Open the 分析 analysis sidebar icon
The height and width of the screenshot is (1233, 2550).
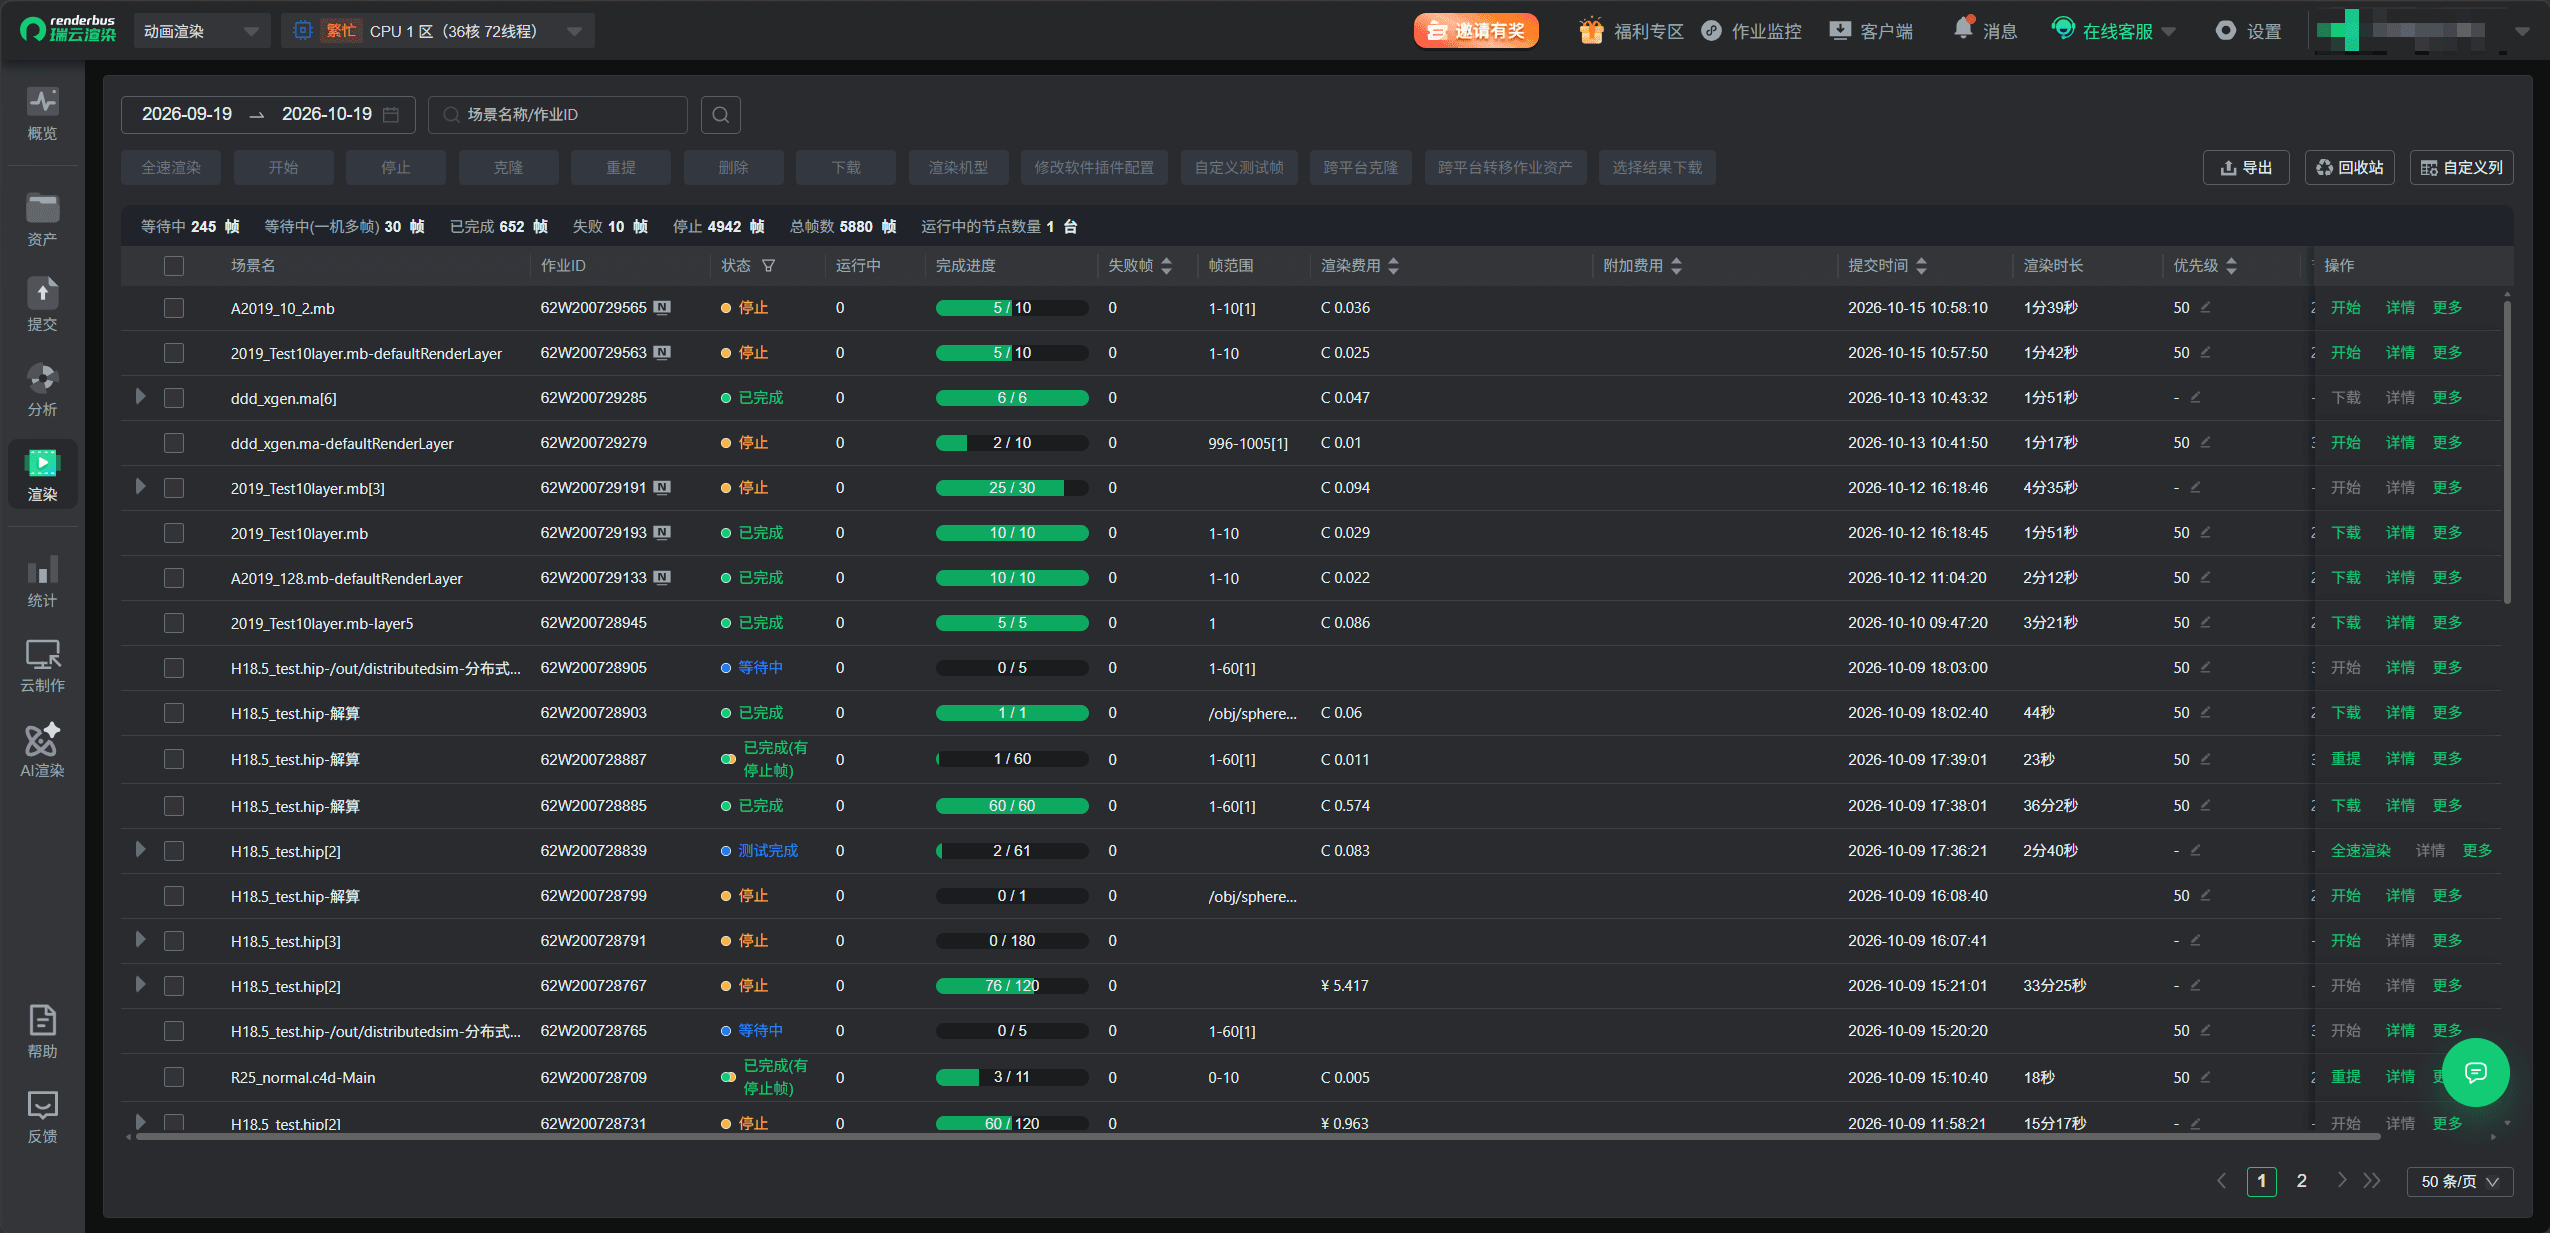(42, 389)
